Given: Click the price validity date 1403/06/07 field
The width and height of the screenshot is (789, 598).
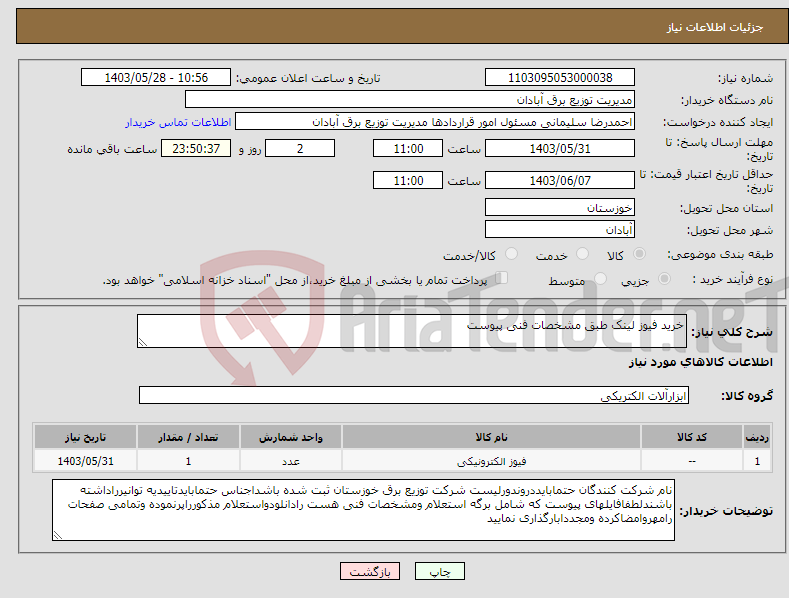Looking at the screenshot, I should tap(560, 180).
